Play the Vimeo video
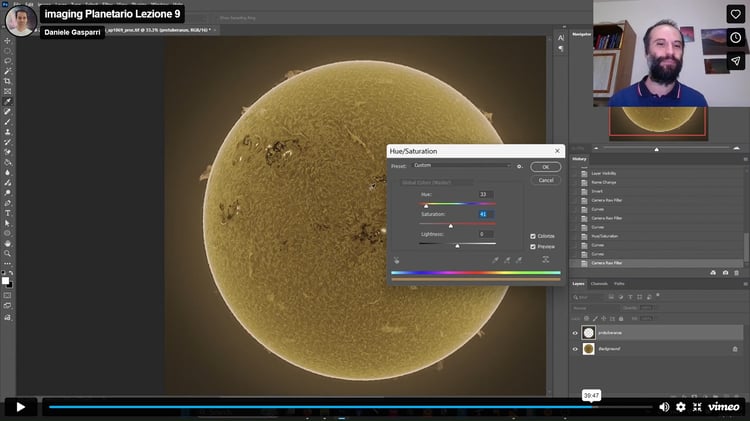The image size is (750, 421). coord(21,407)
